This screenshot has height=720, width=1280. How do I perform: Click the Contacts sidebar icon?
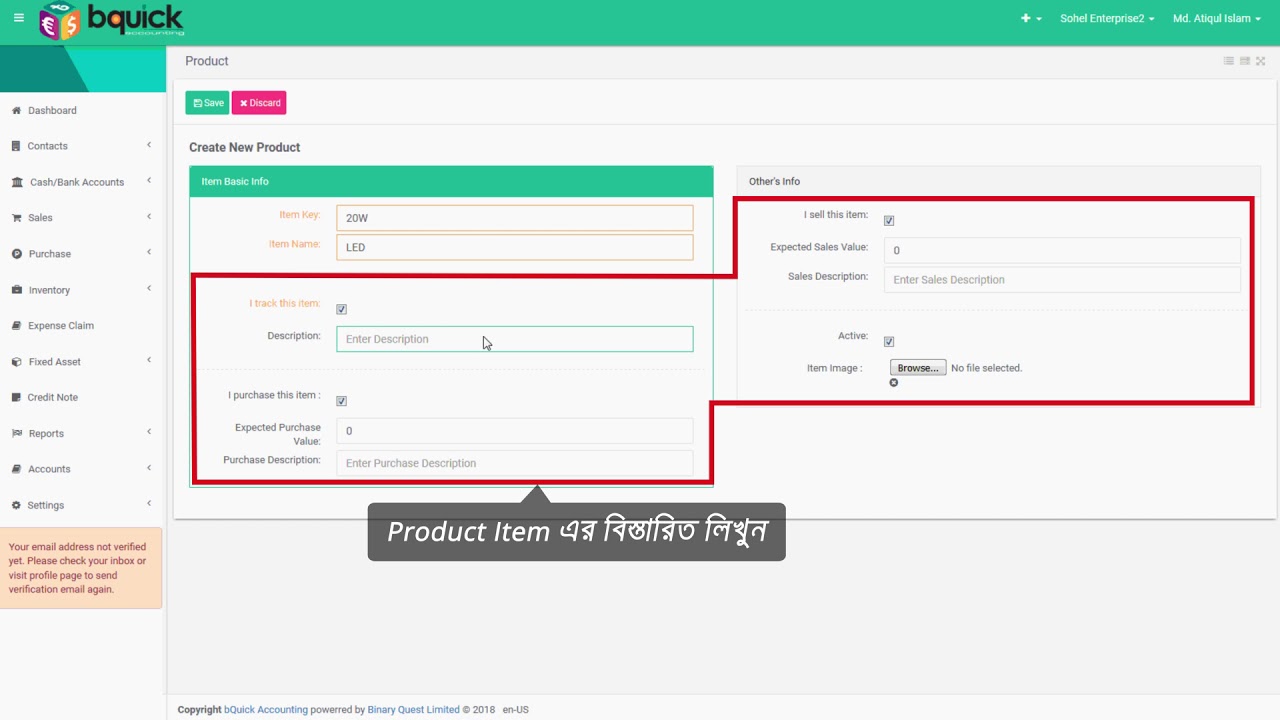click(x=16, y=146)
